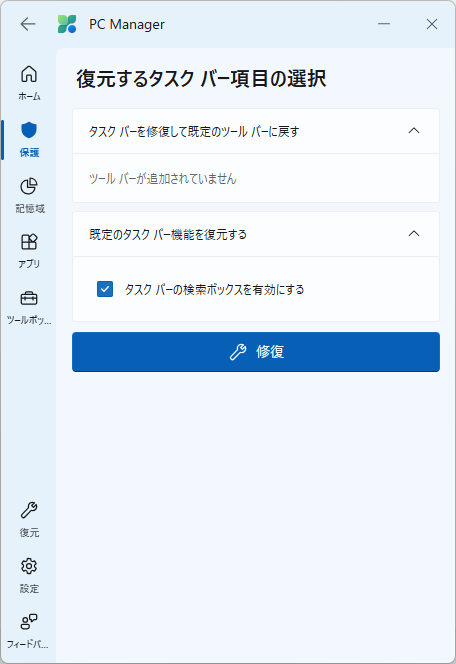Open the ホーム home sidebar item
Screen dimensions: 456x664
29,83
